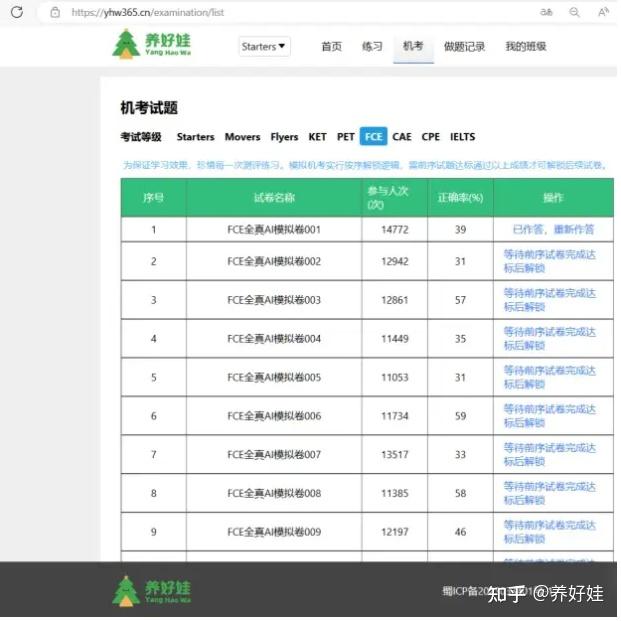Click the paper name FCE全真AI模拟卷007
The height and width of the screenshot is (621, 621).
tap(274, 455)
